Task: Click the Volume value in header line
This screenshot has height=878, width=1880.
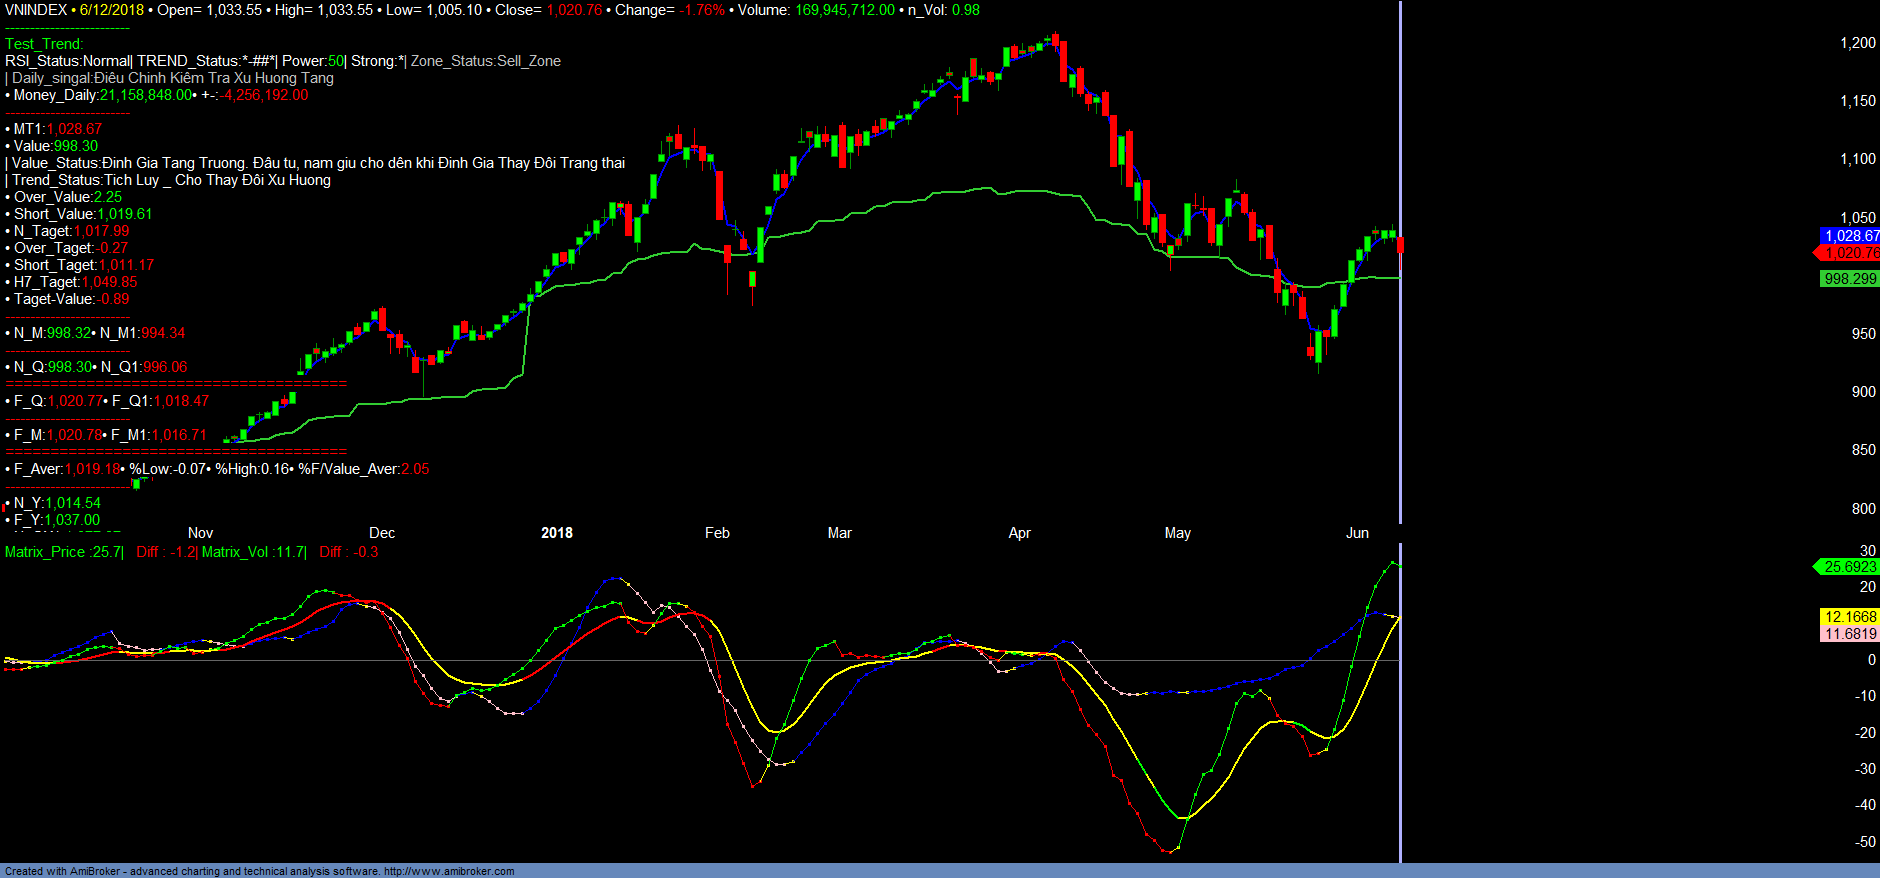Action: (844, 10)
